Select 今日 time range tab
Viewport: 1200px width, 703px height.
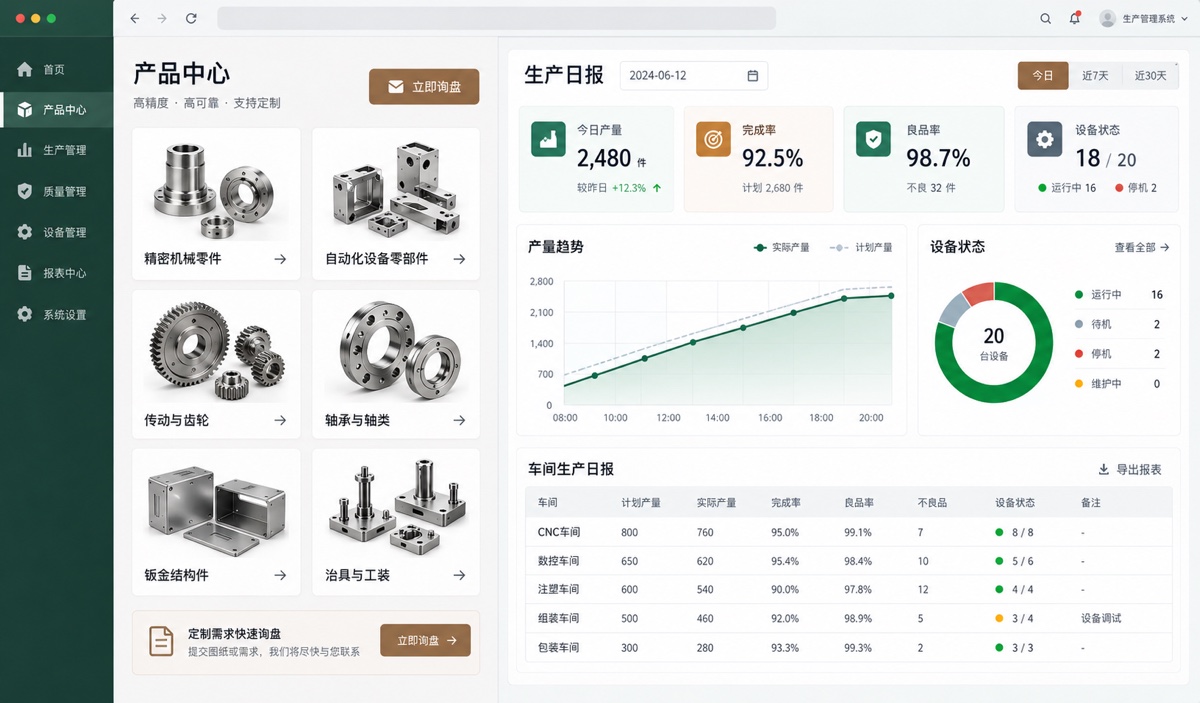point(1043,76)
